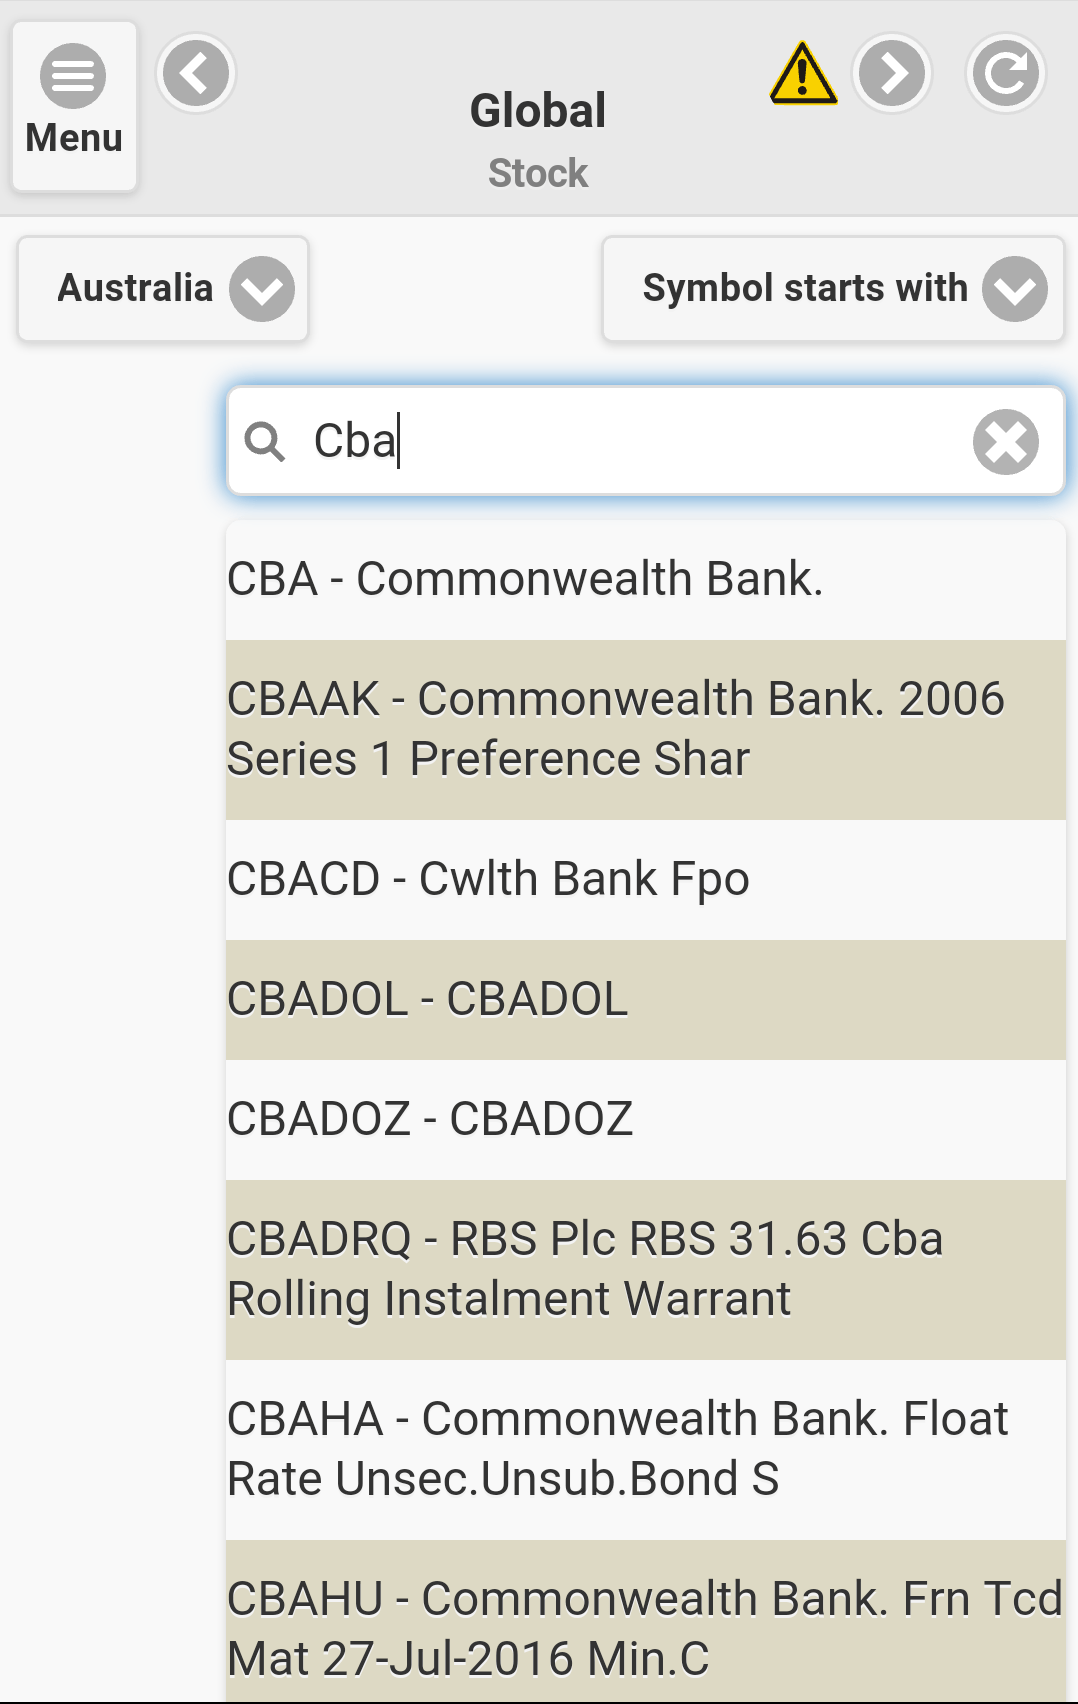Clear search text with X icon
The width and height of the screenshot is (1078, 1704).
coord(1005,441)
